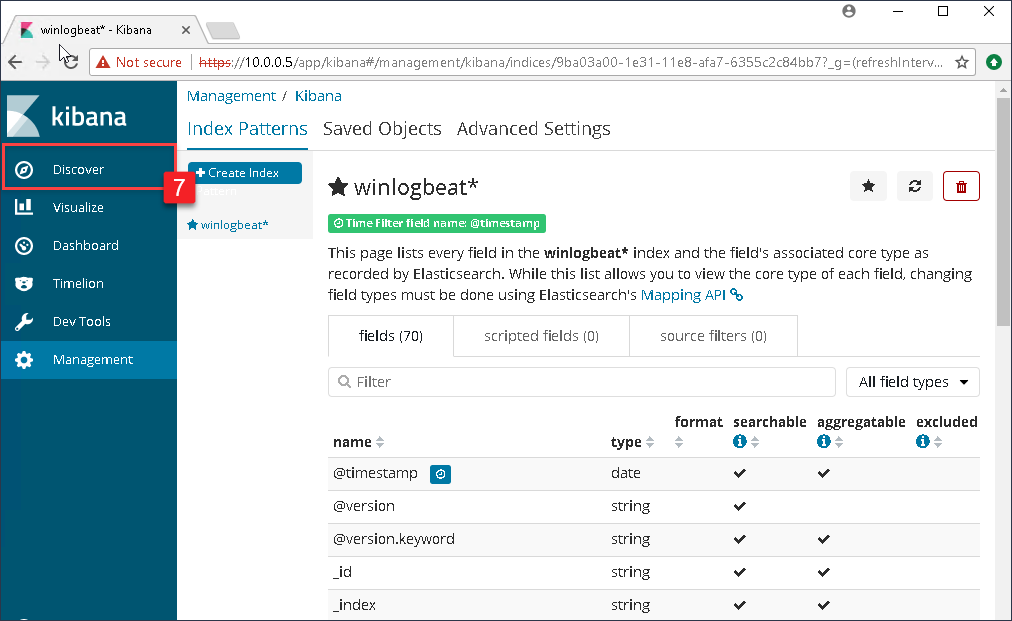1012x621 pixels.
Task: Open Dev Tools wrench item
Action: point(88,321)
